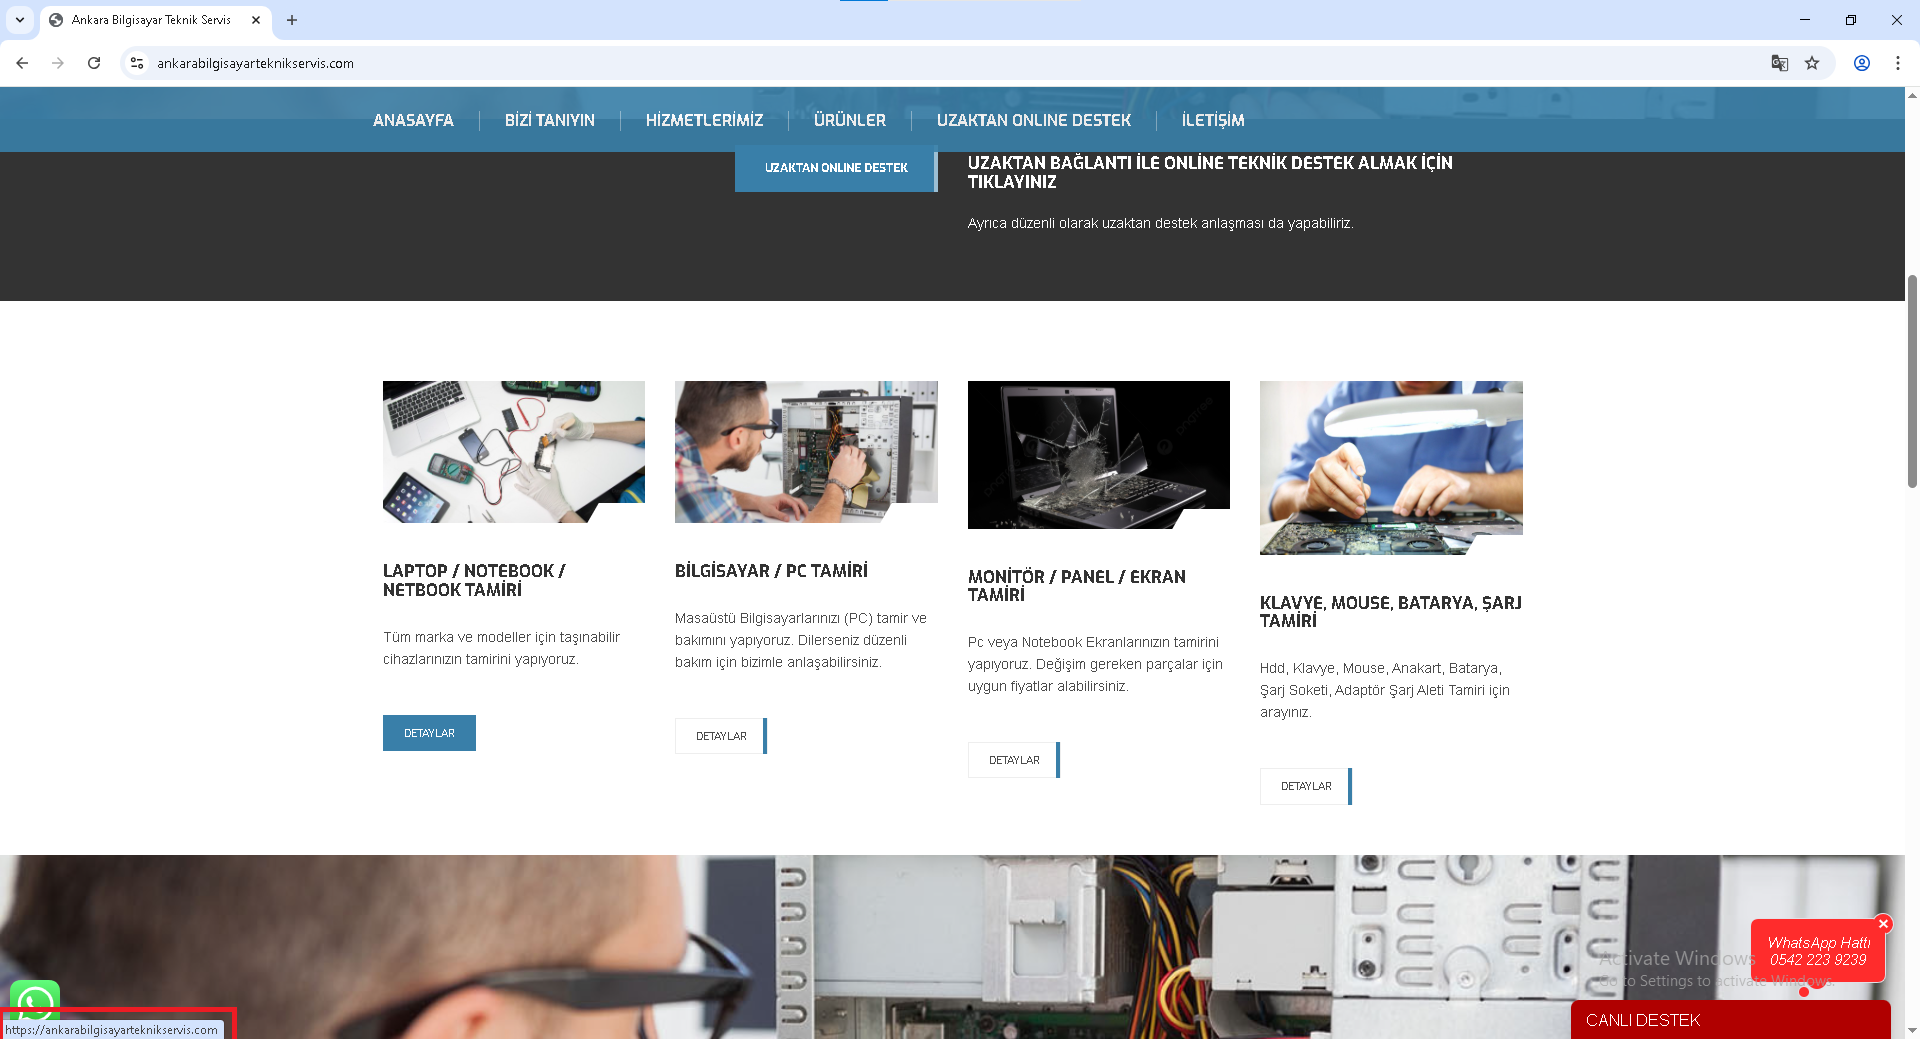Image resolution: width=1920 pixels, height=1039 pixels.
Task: Close the WhatsApp Hattı popup
Action: [x=1883, y=924]
